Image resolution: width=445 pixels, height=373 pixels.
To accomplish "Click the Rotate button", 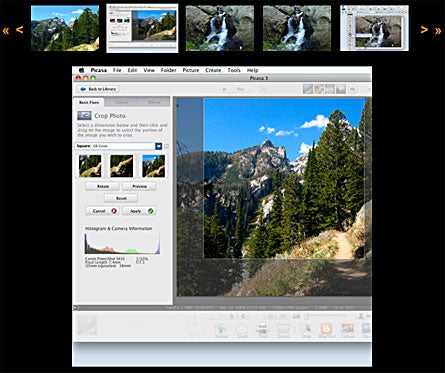I will point(102,186).
